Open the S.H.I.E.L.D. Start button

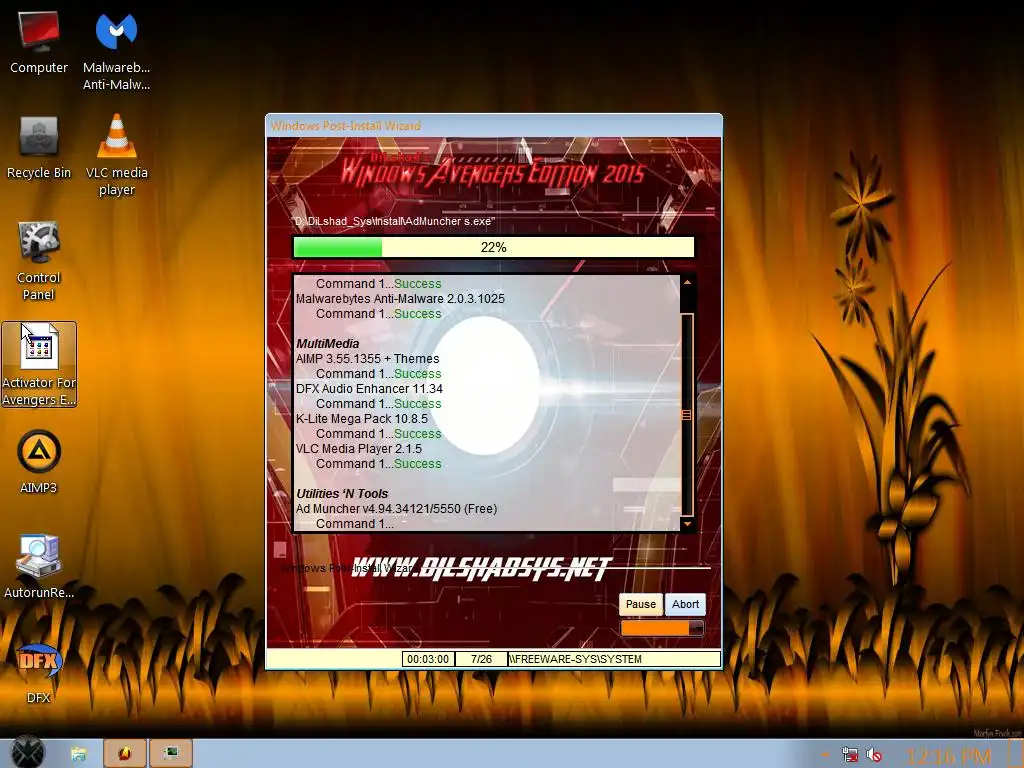(x=27, y=752)
